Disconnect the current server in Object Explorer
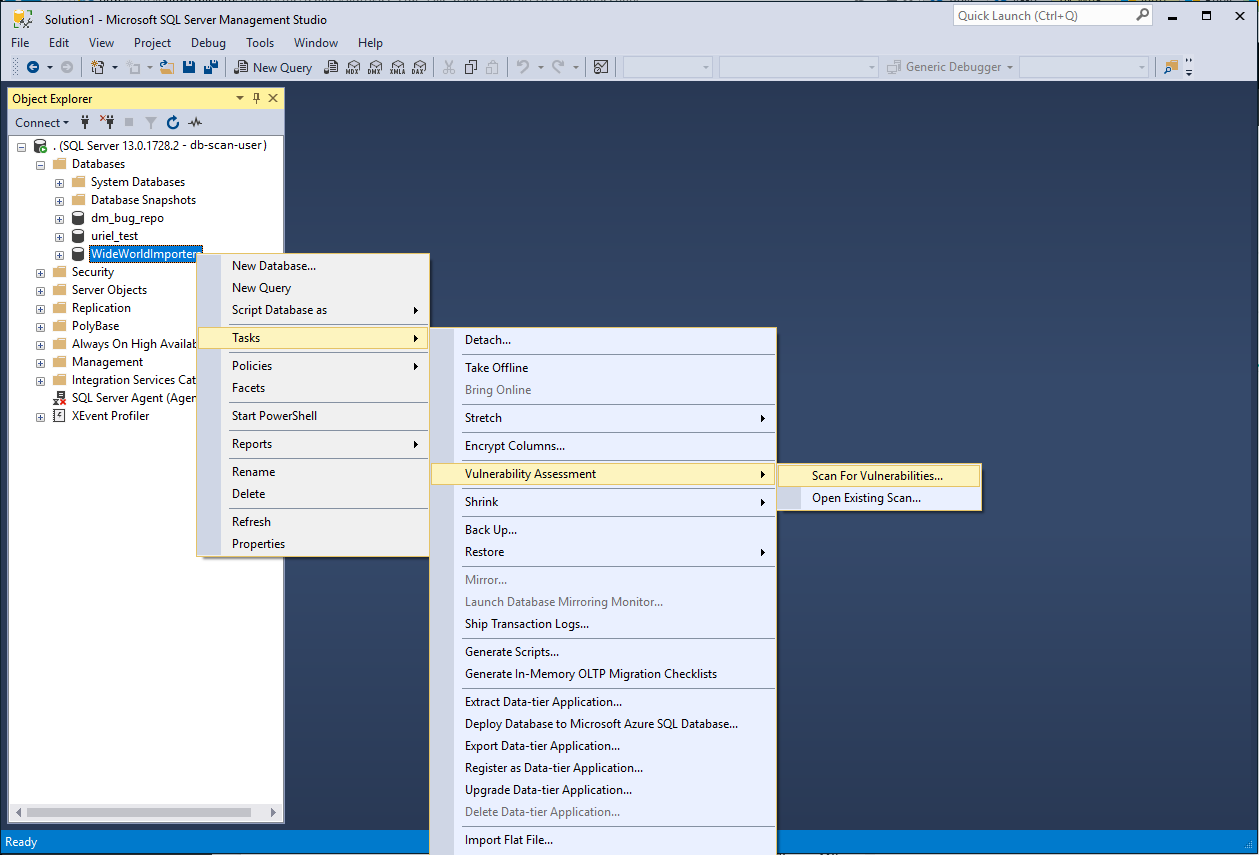 tap(107, 122)
